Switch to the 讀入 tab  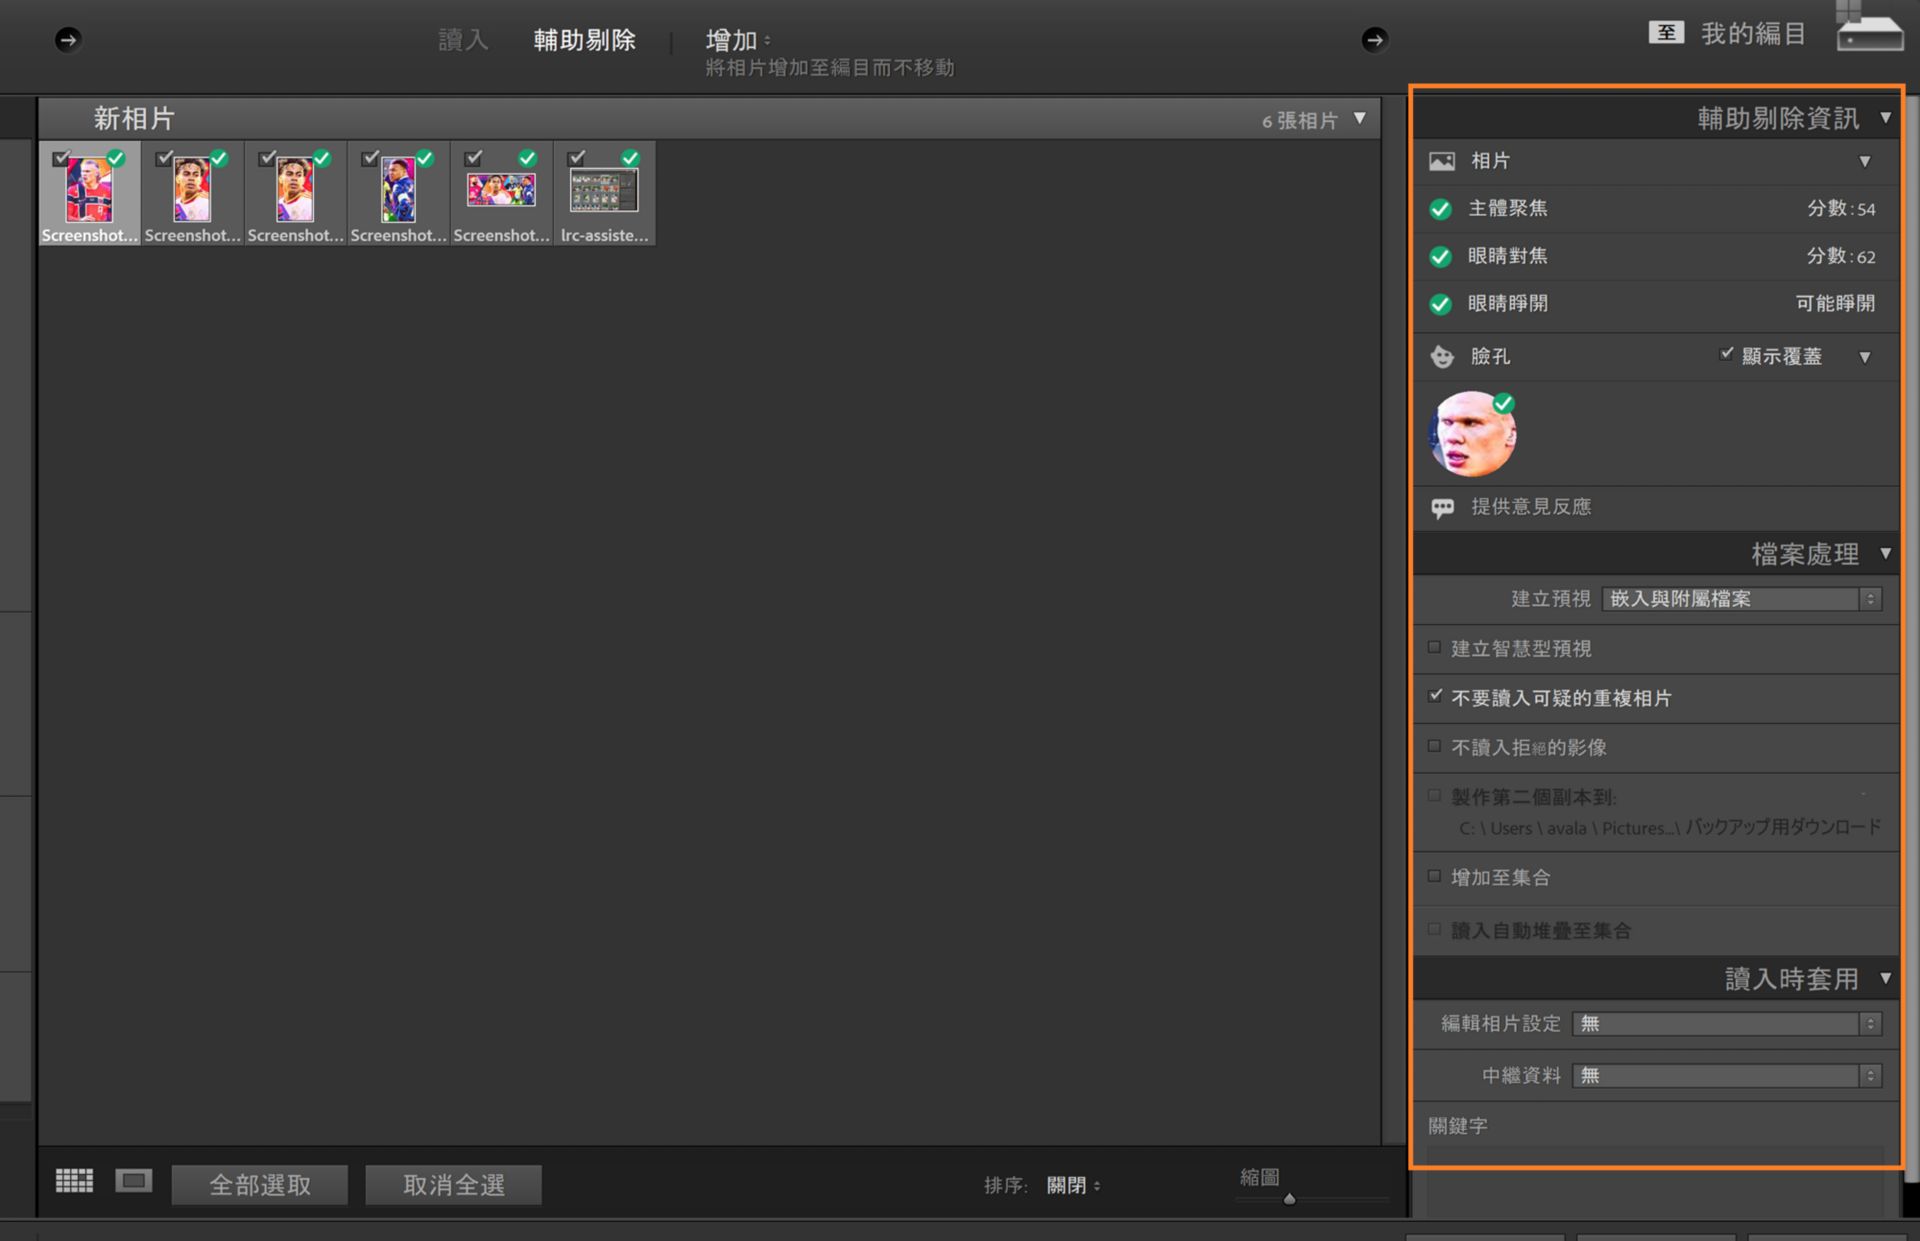(463, 40)
